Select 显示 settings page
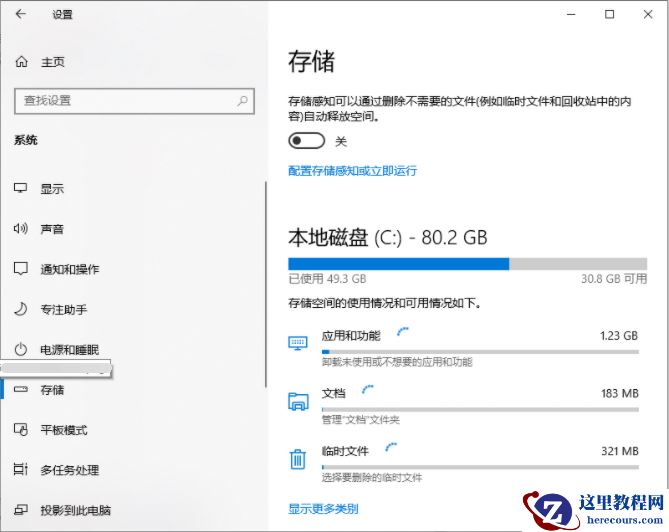The width and height of the screenshot is (669, 532). [x=52, y=189]
